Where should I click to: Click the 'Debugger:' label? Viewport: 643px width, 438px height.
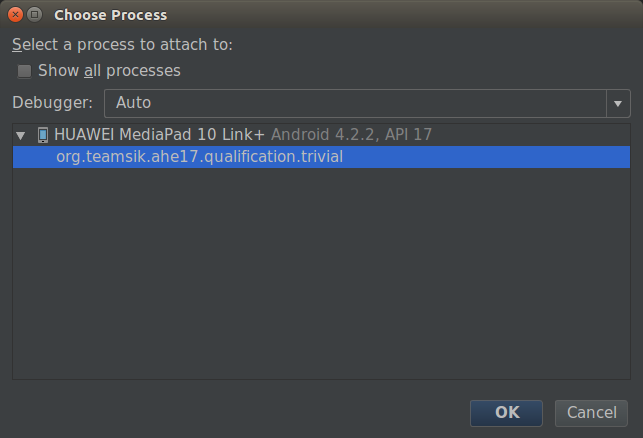(x=52, y=103)
